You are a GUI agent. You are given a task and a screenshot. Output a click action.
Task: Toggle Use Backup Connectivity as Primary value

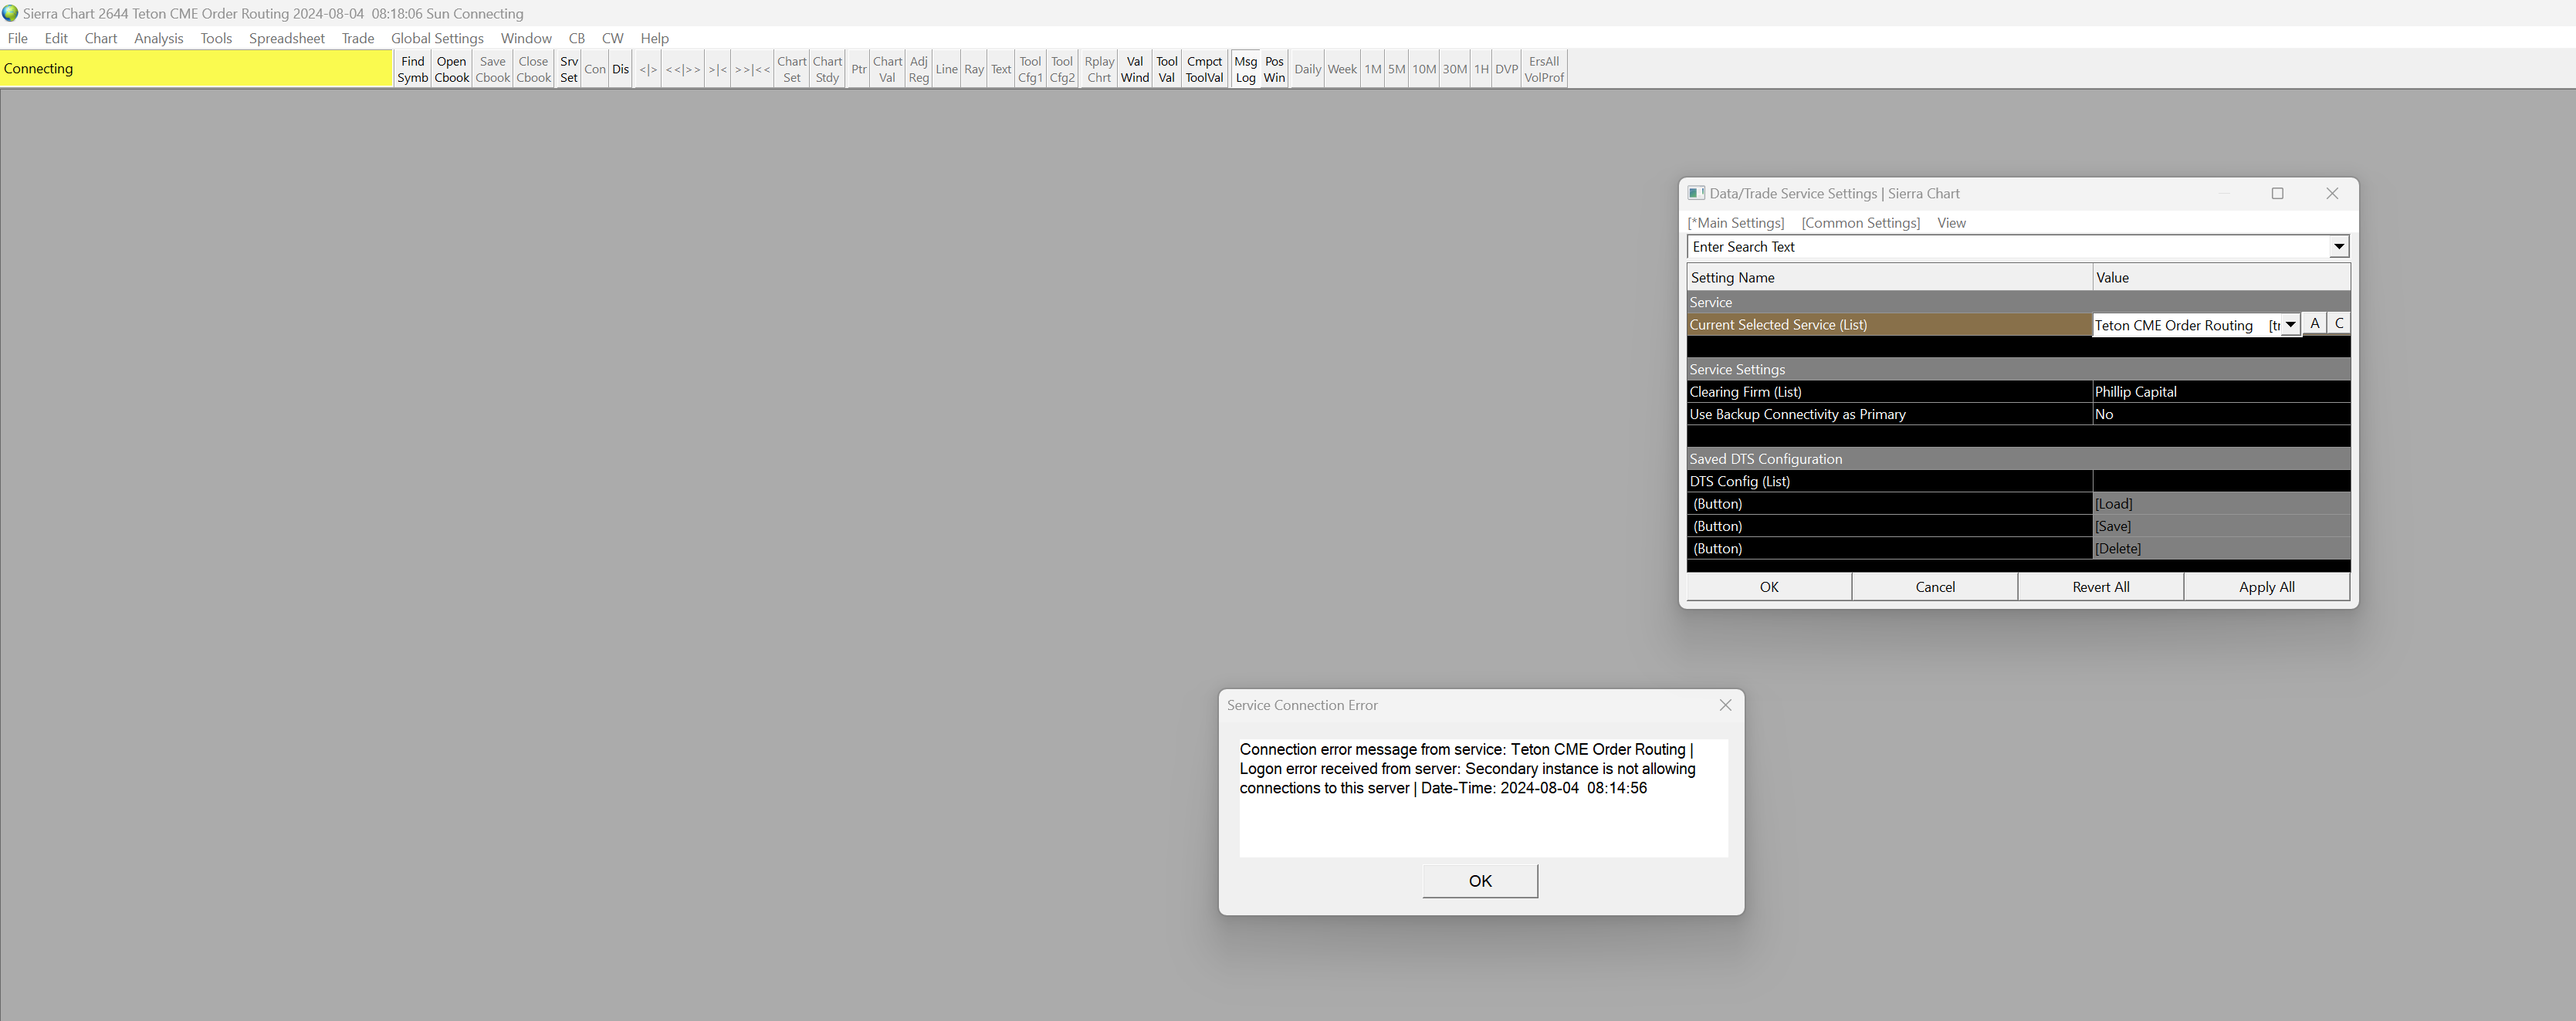pos(2219,414)
